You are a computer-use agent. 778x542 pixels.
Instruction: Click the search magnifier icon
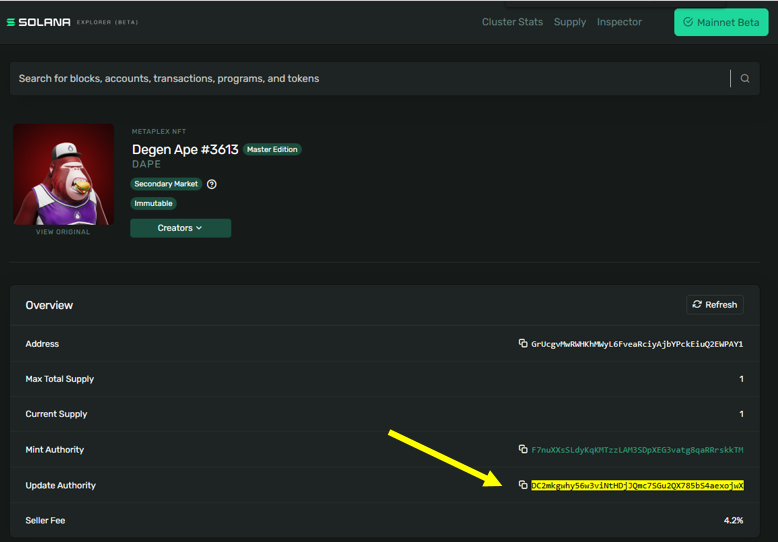745,78
